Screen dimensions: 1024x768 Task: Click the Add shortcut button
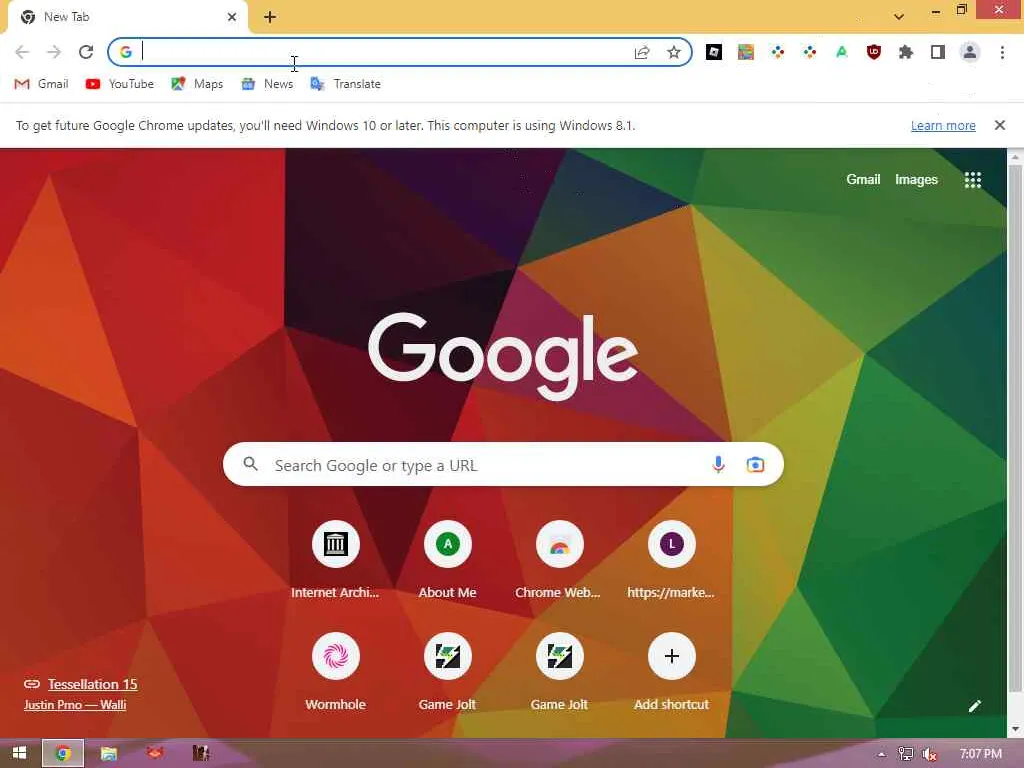click(671, 673)
